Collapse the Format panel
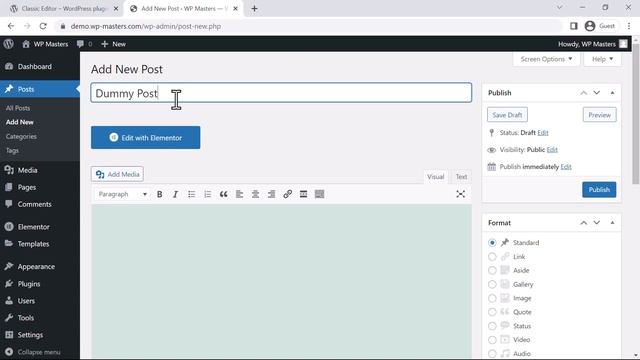The image size is (640, 360). (612, 223)
